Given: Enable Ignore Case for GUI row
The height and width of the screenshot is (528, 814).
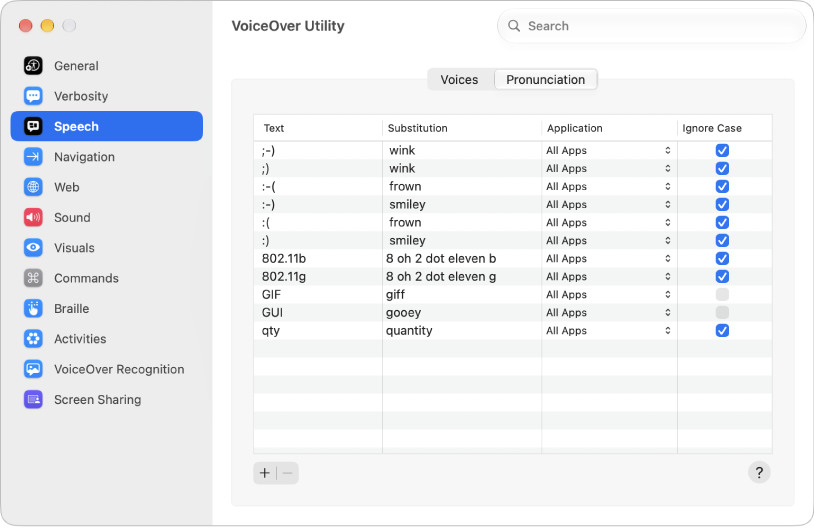Looking at the screenshot, I should tap(722, 313).
